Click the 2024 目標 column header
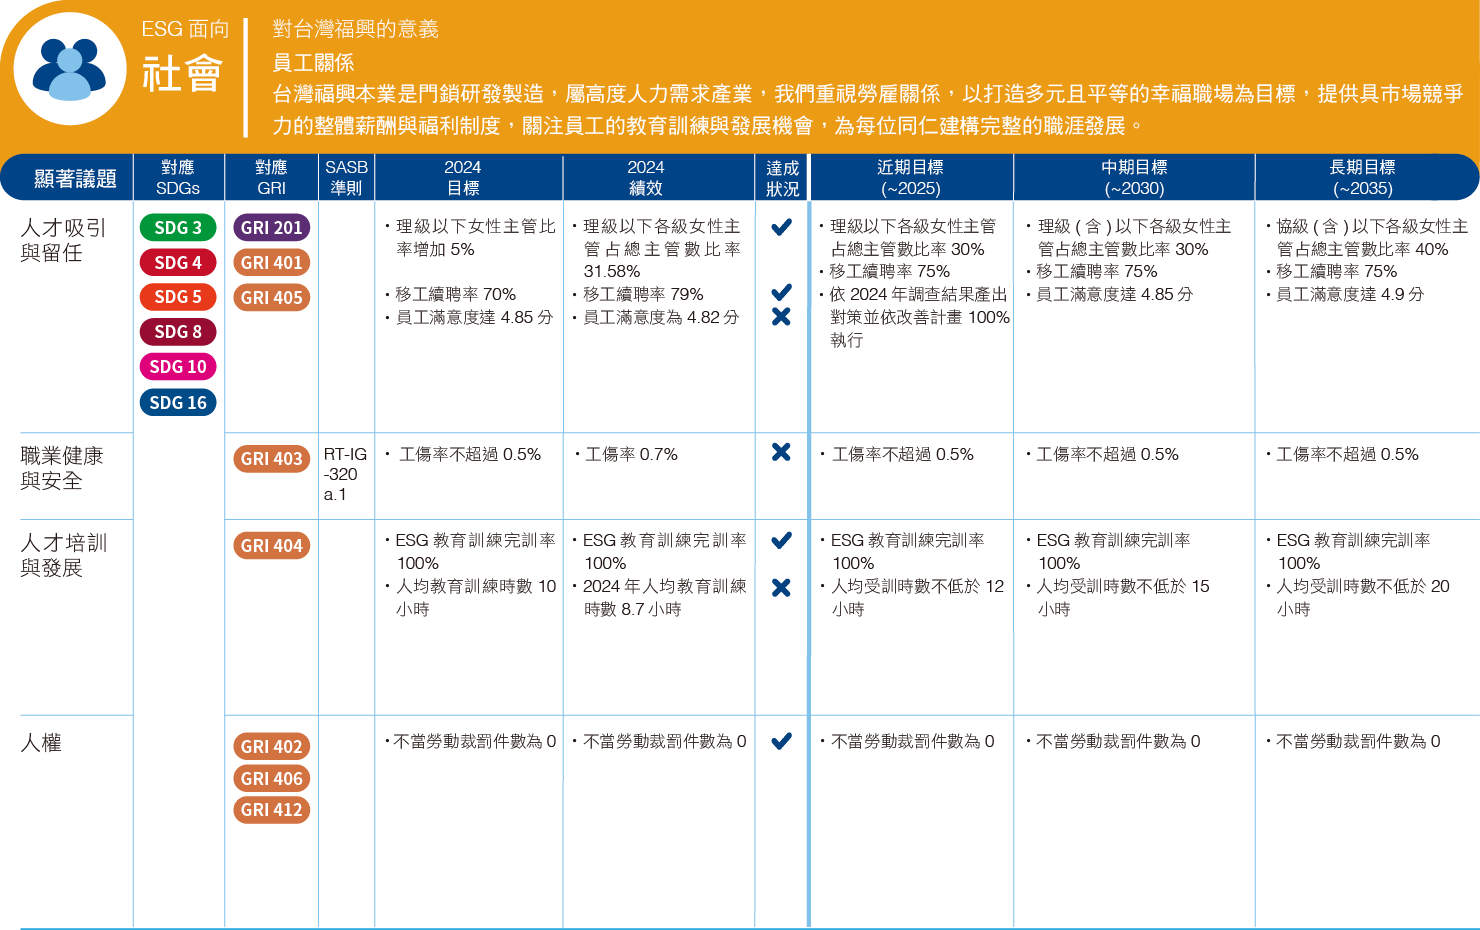This screenshot has height=930, width=1480. pyautogui.click(x=463, y=178)
